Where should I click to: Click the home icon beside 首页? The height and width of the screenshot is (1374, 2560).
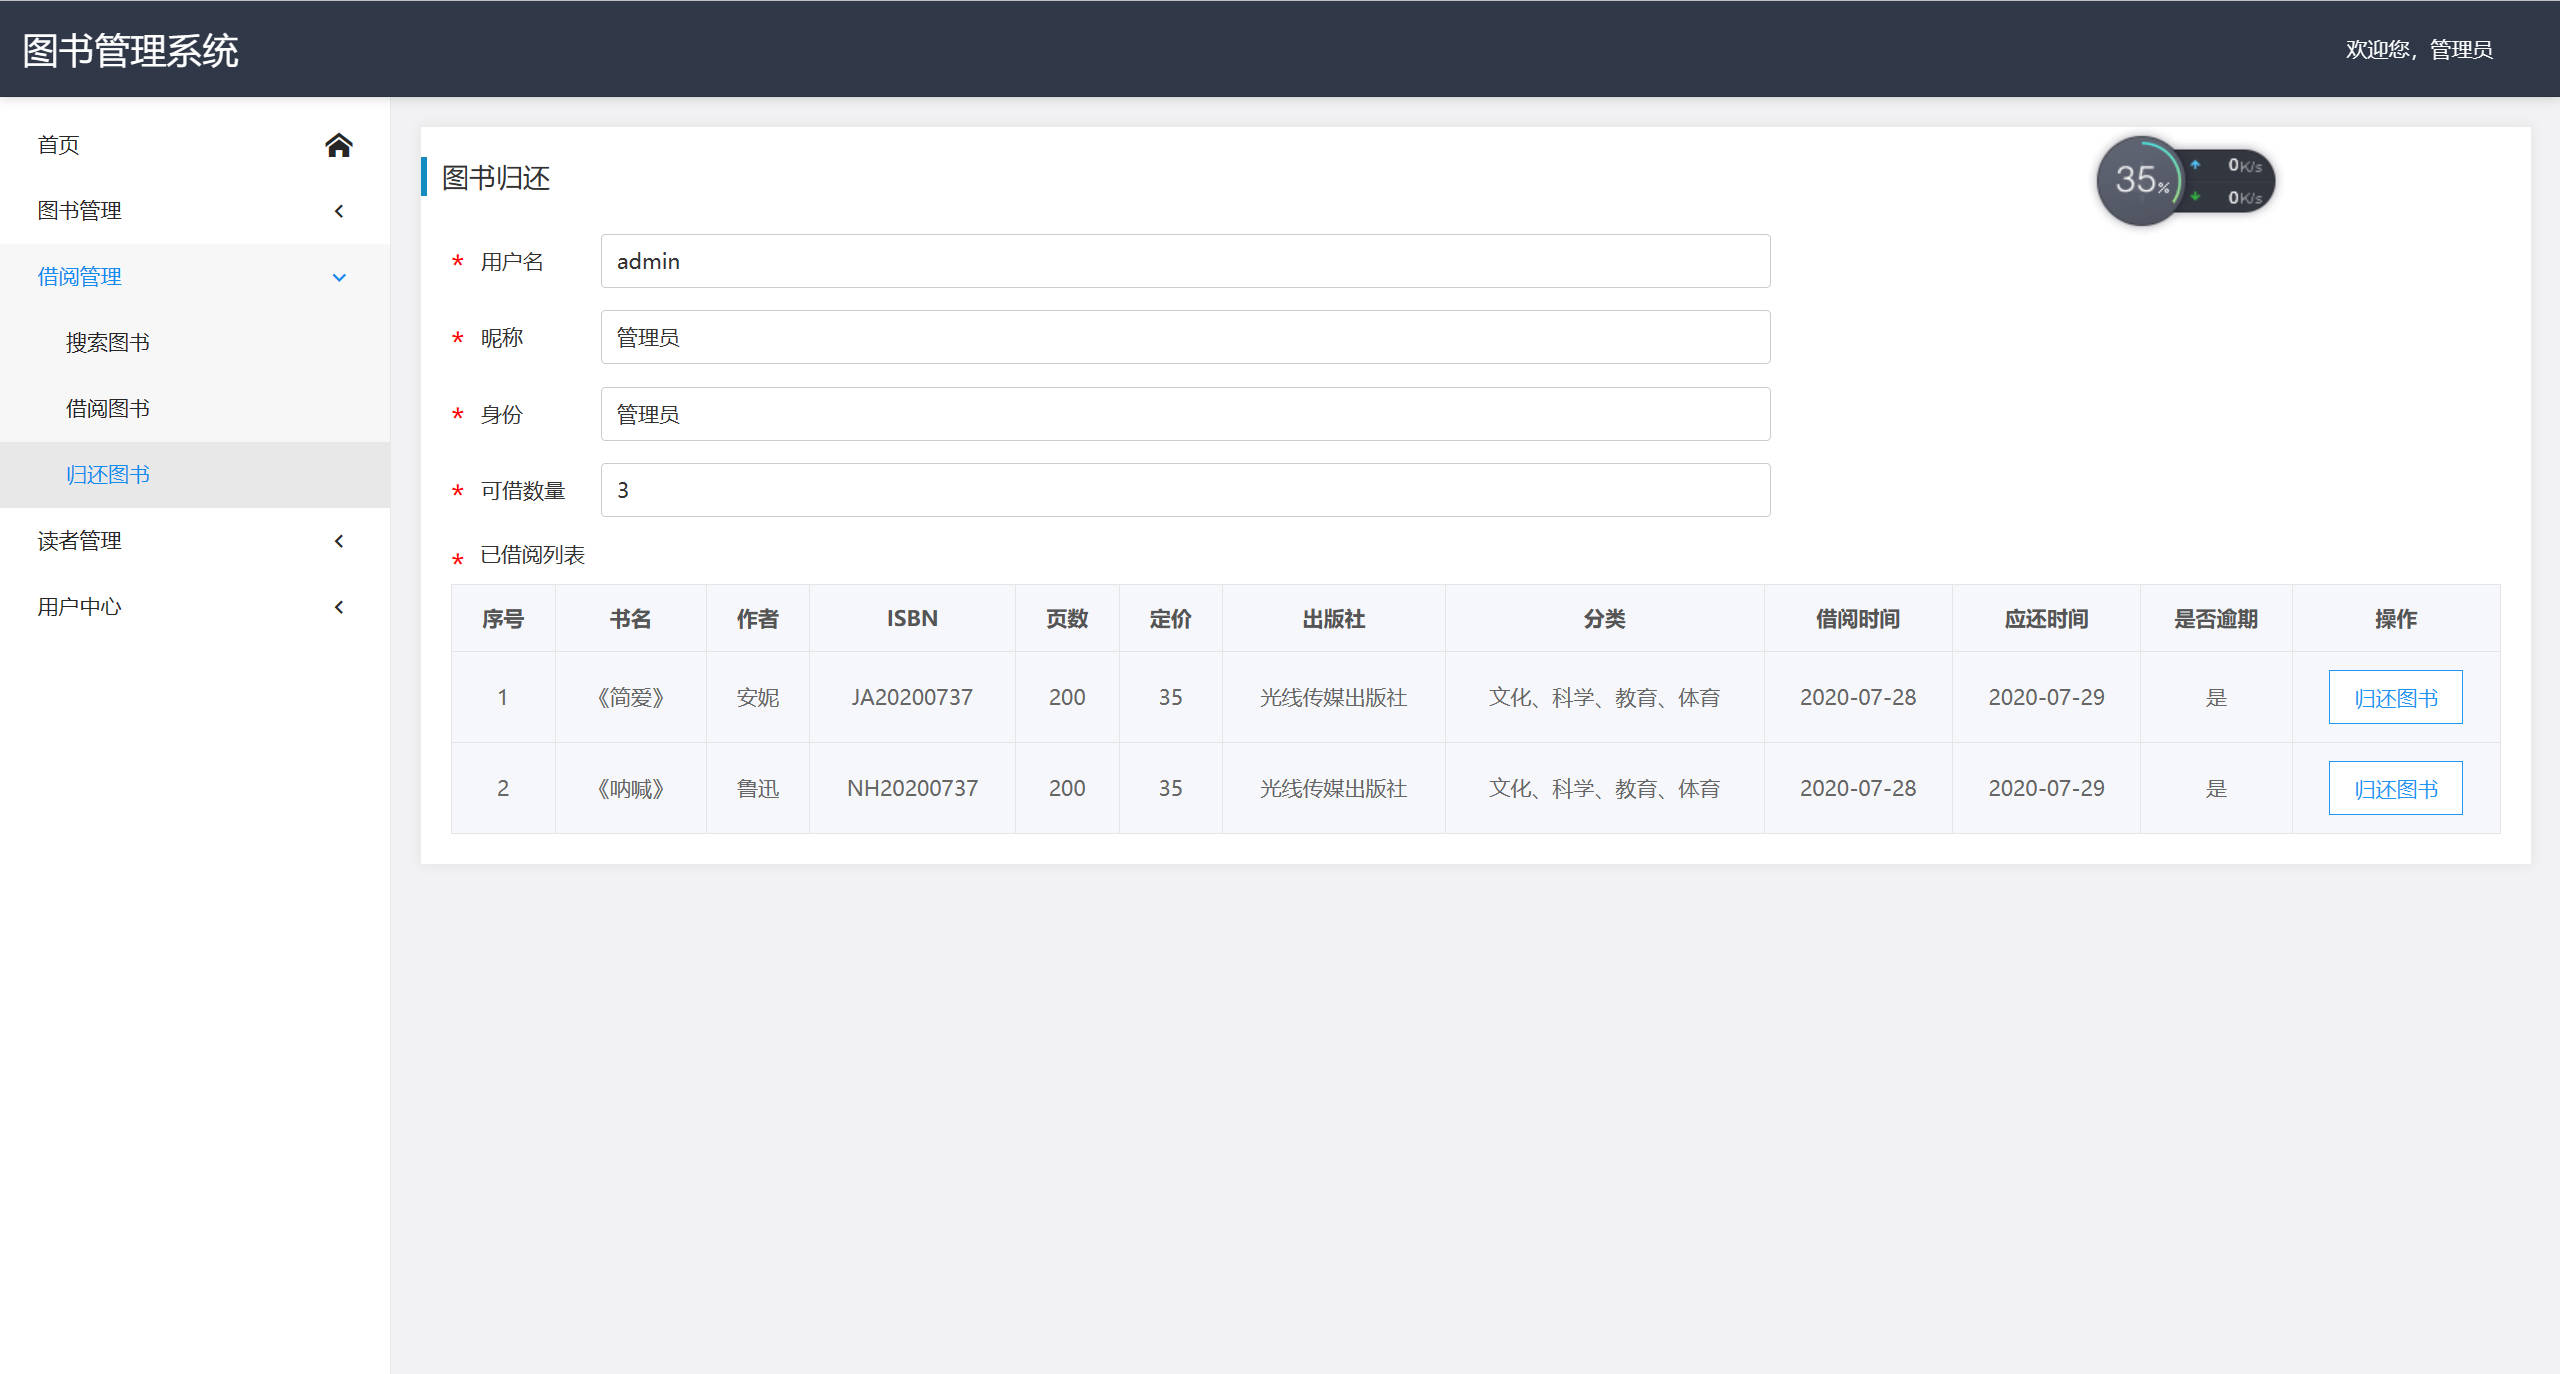(339, 145)
